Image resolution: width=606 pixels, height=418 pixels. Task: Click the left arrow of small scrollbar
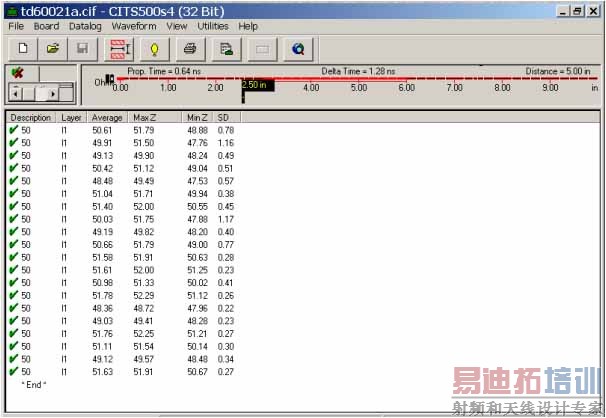click(15, 94)
